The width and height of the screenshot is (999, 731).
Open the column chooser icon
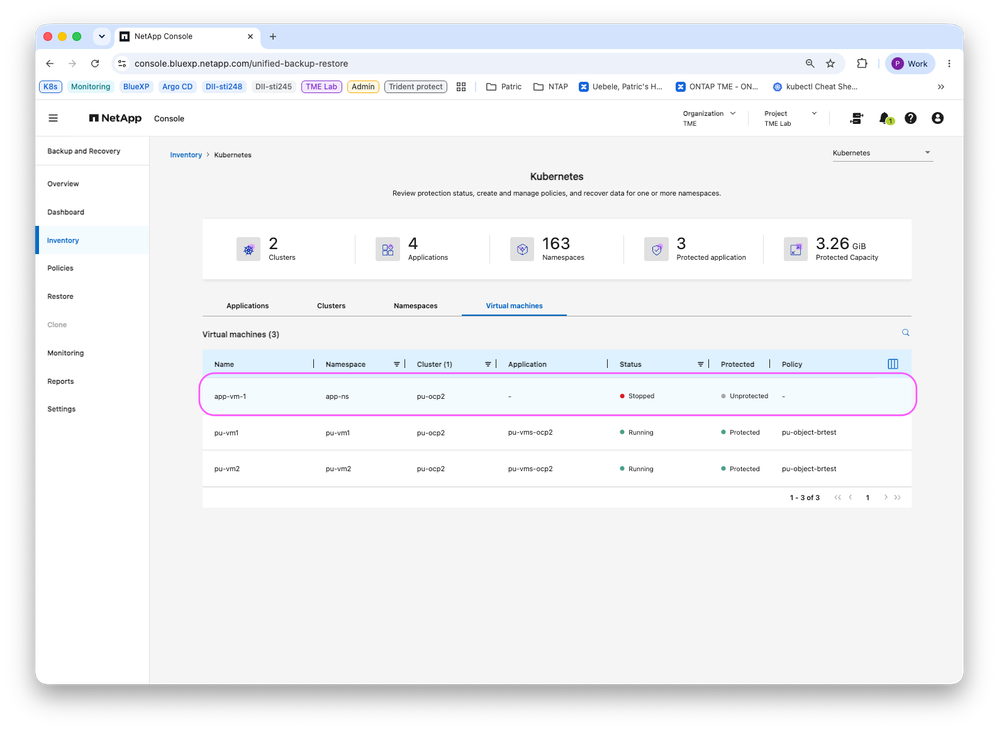(x=893, y=364)
